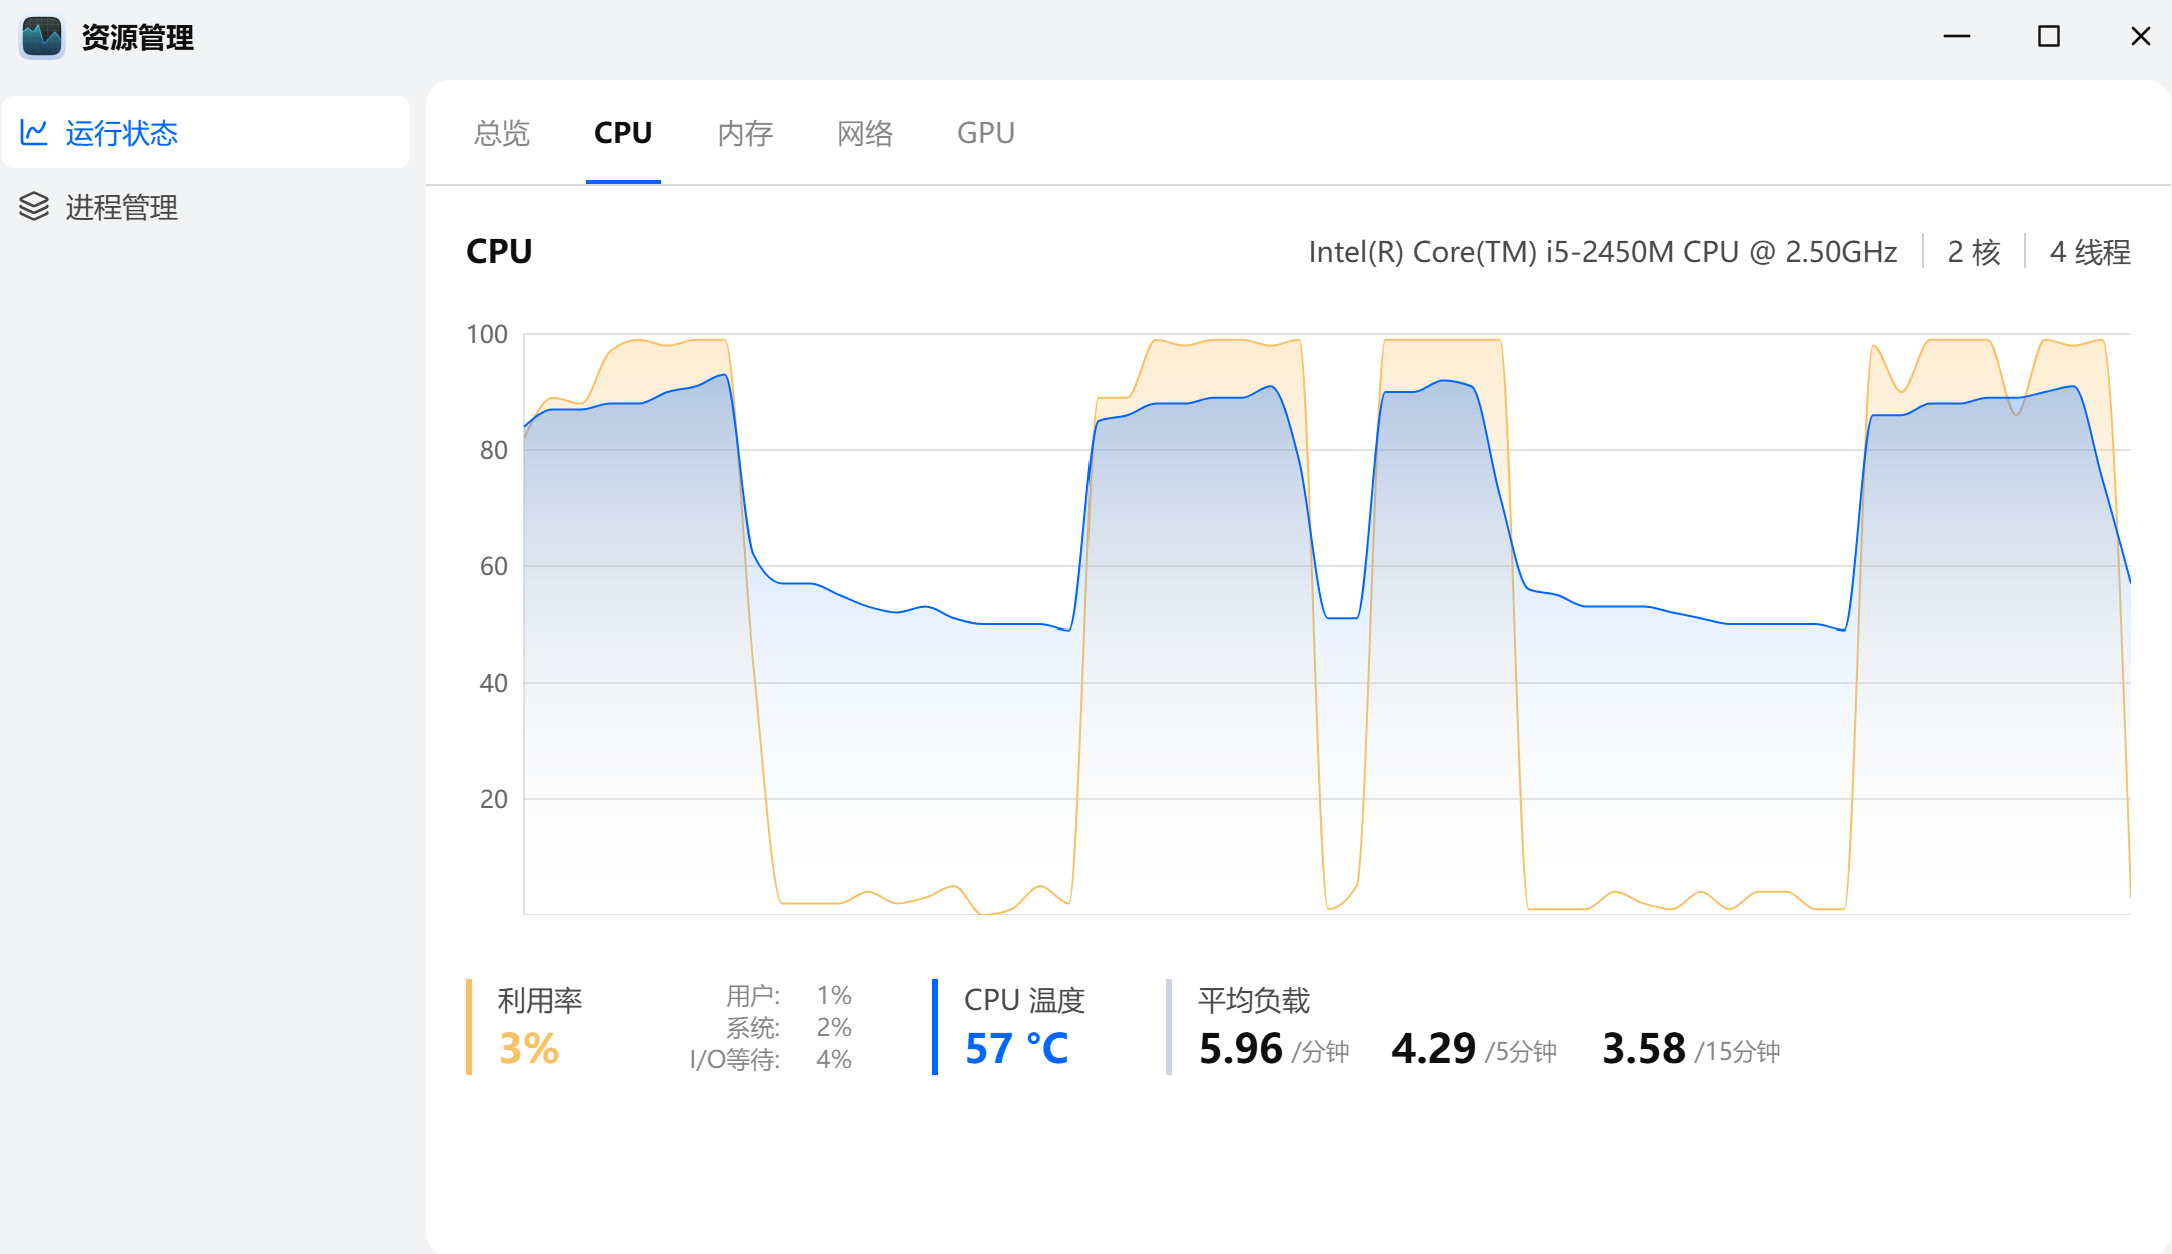
Task: Maximize the resource manager window
Action: click(x=2048, y=37)
